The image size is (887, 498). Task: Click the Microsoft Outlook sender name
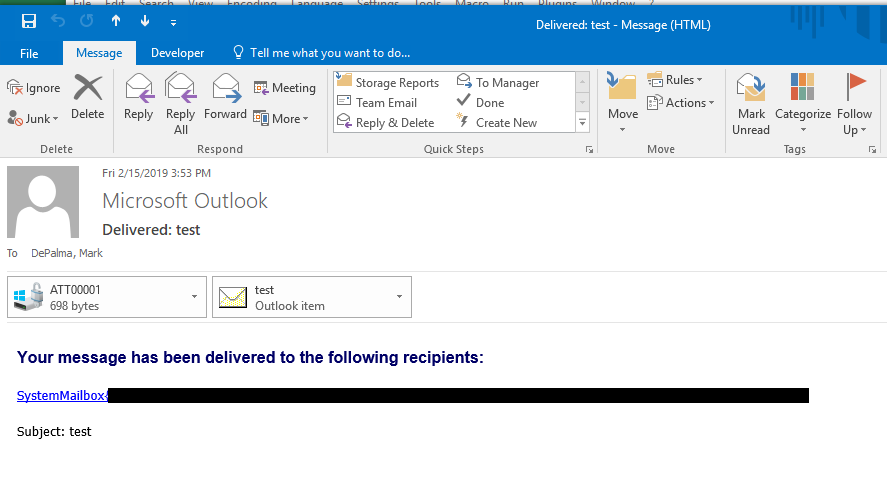tap(184, 201)
